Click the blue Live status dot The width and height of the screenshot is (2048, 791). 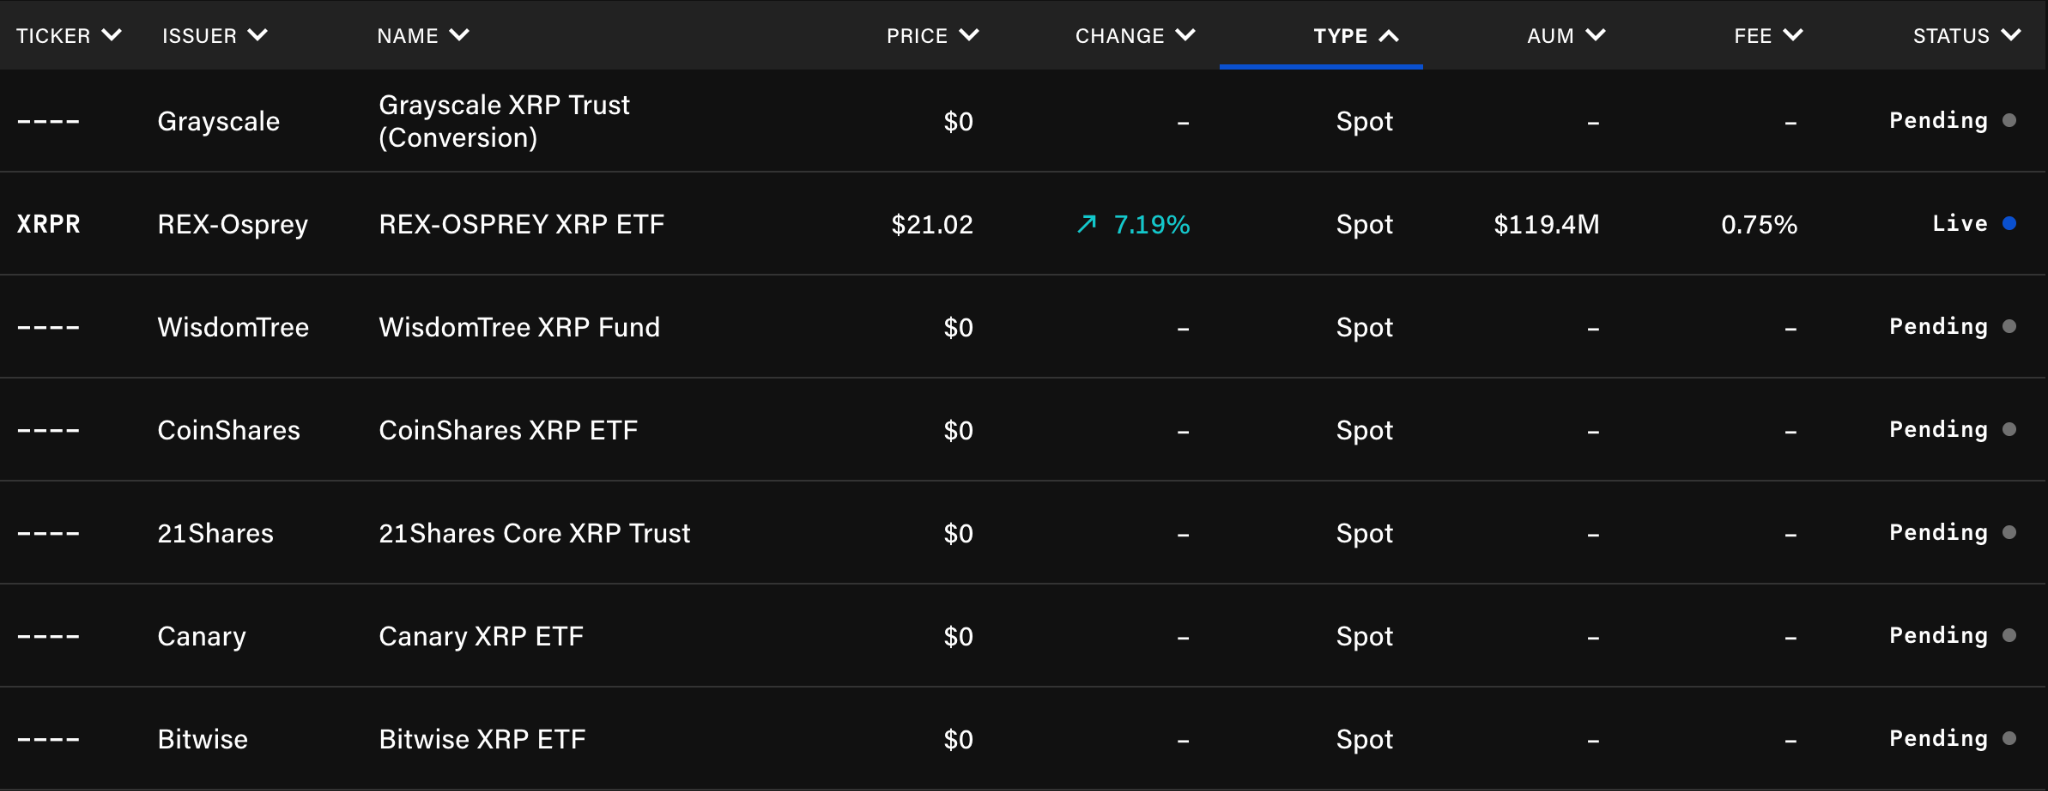tap(2009, 223)
